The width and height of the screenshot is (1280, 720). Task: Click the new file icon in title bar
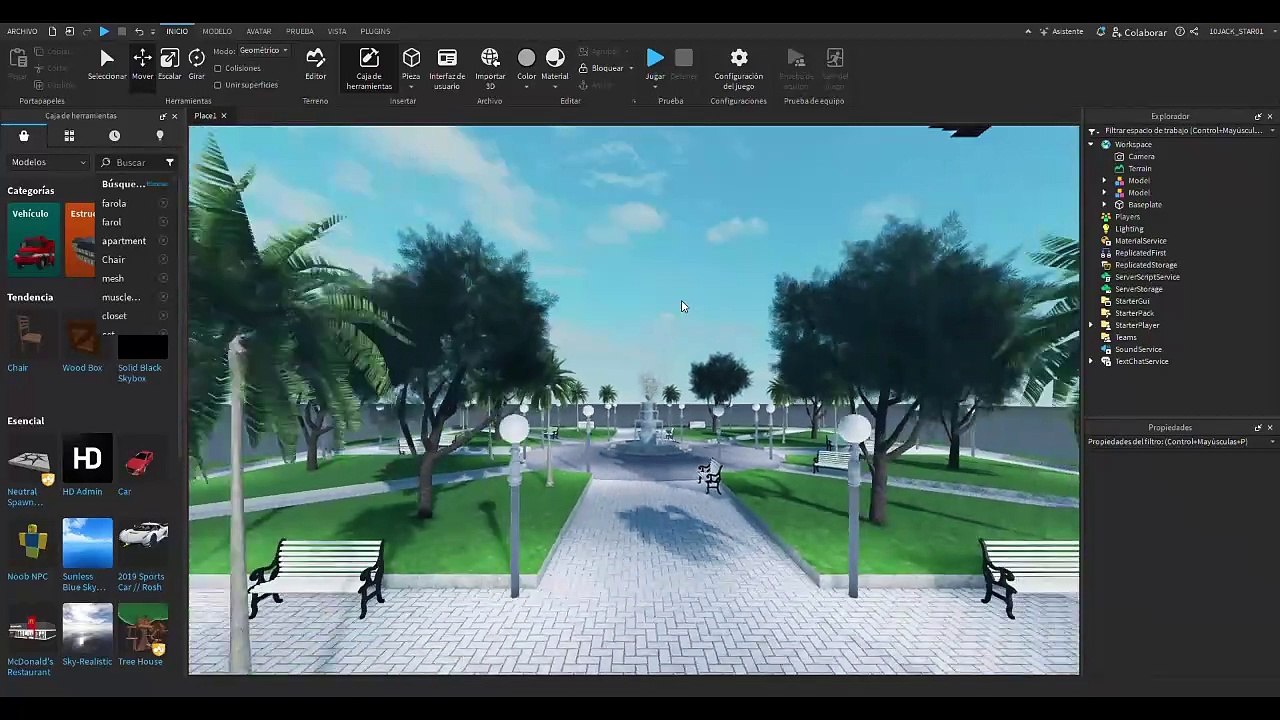(x=53, y=31)
